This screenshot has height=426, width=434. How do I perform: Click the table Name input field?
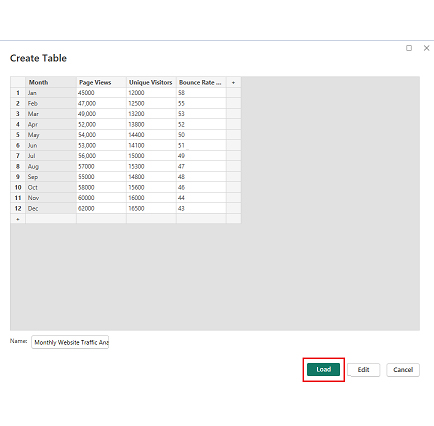[x=70, y=342]
